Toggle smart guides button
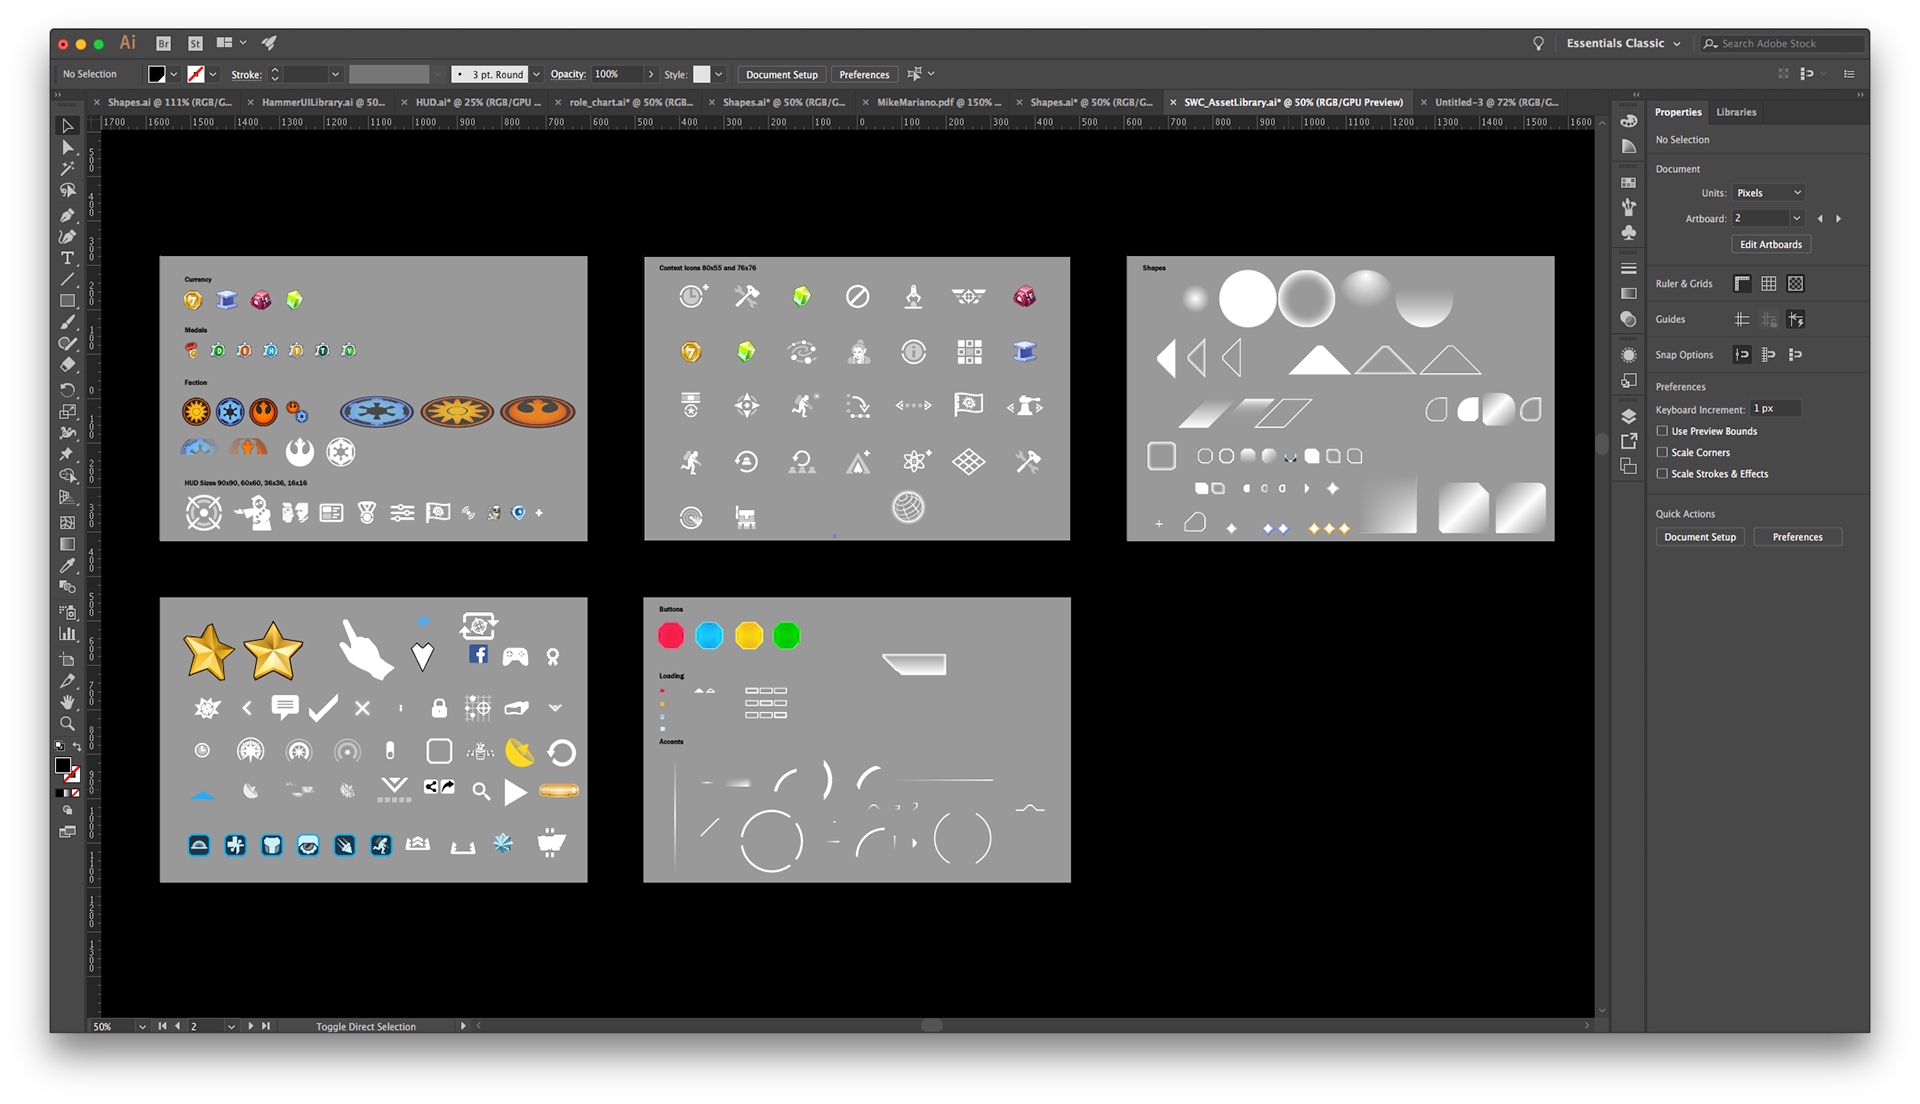Image resolution: width=1920 pixels, height=1104 pixels. [1796, 320]
